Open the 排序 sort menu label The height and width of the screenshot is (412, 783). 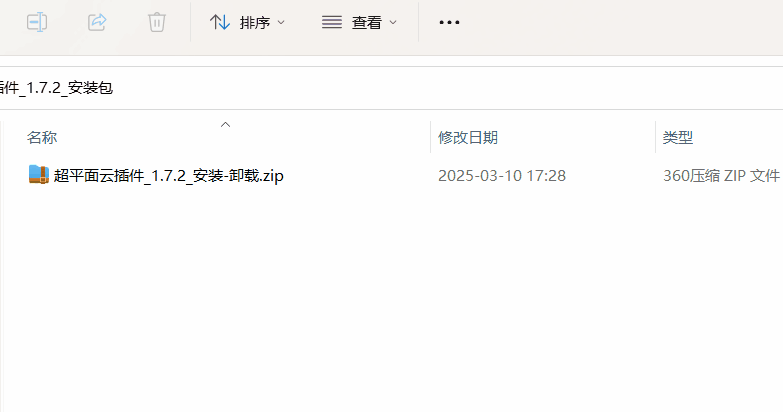pyautogui.click(x=255, y=22)
